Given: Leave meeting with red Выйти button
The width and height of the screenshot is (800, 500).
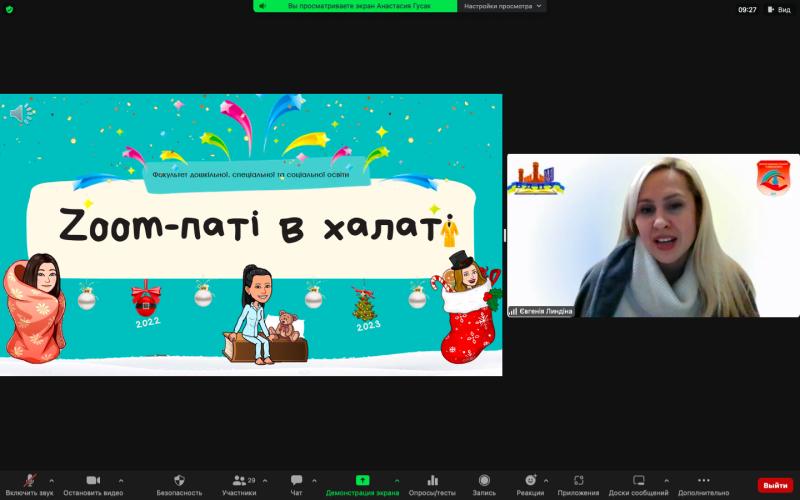Looking at the screenshot, I should coord(775,485).
